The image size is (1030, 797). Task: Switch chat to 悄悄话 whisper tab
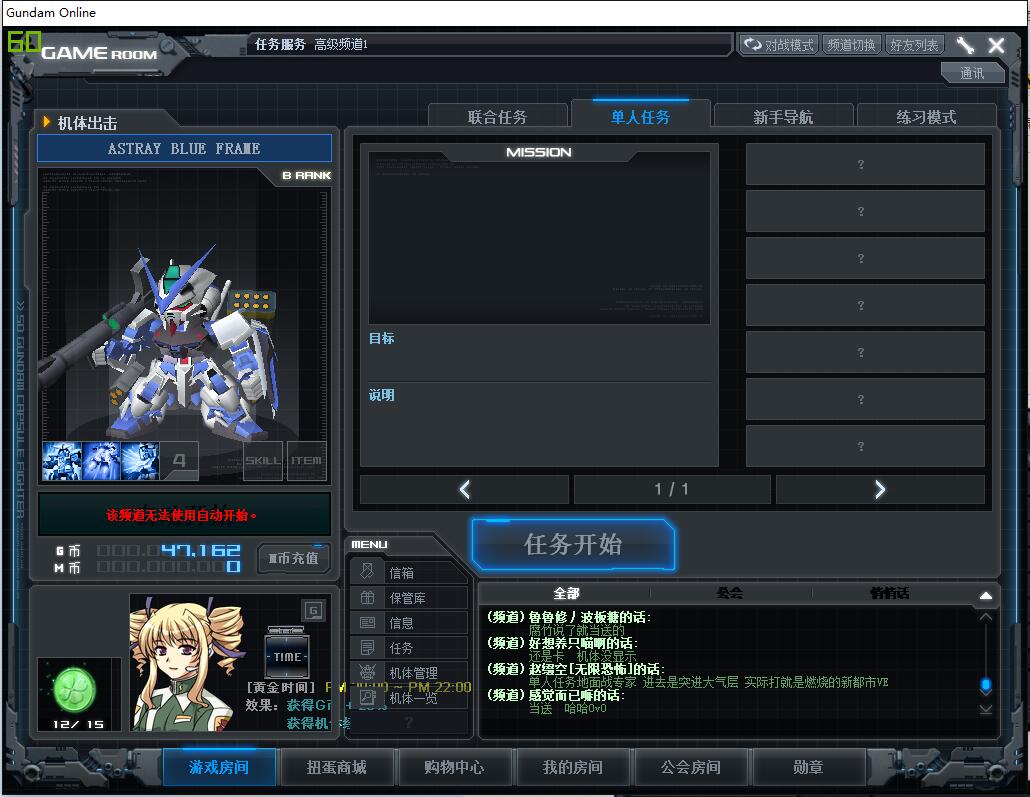tap(890, 593)
